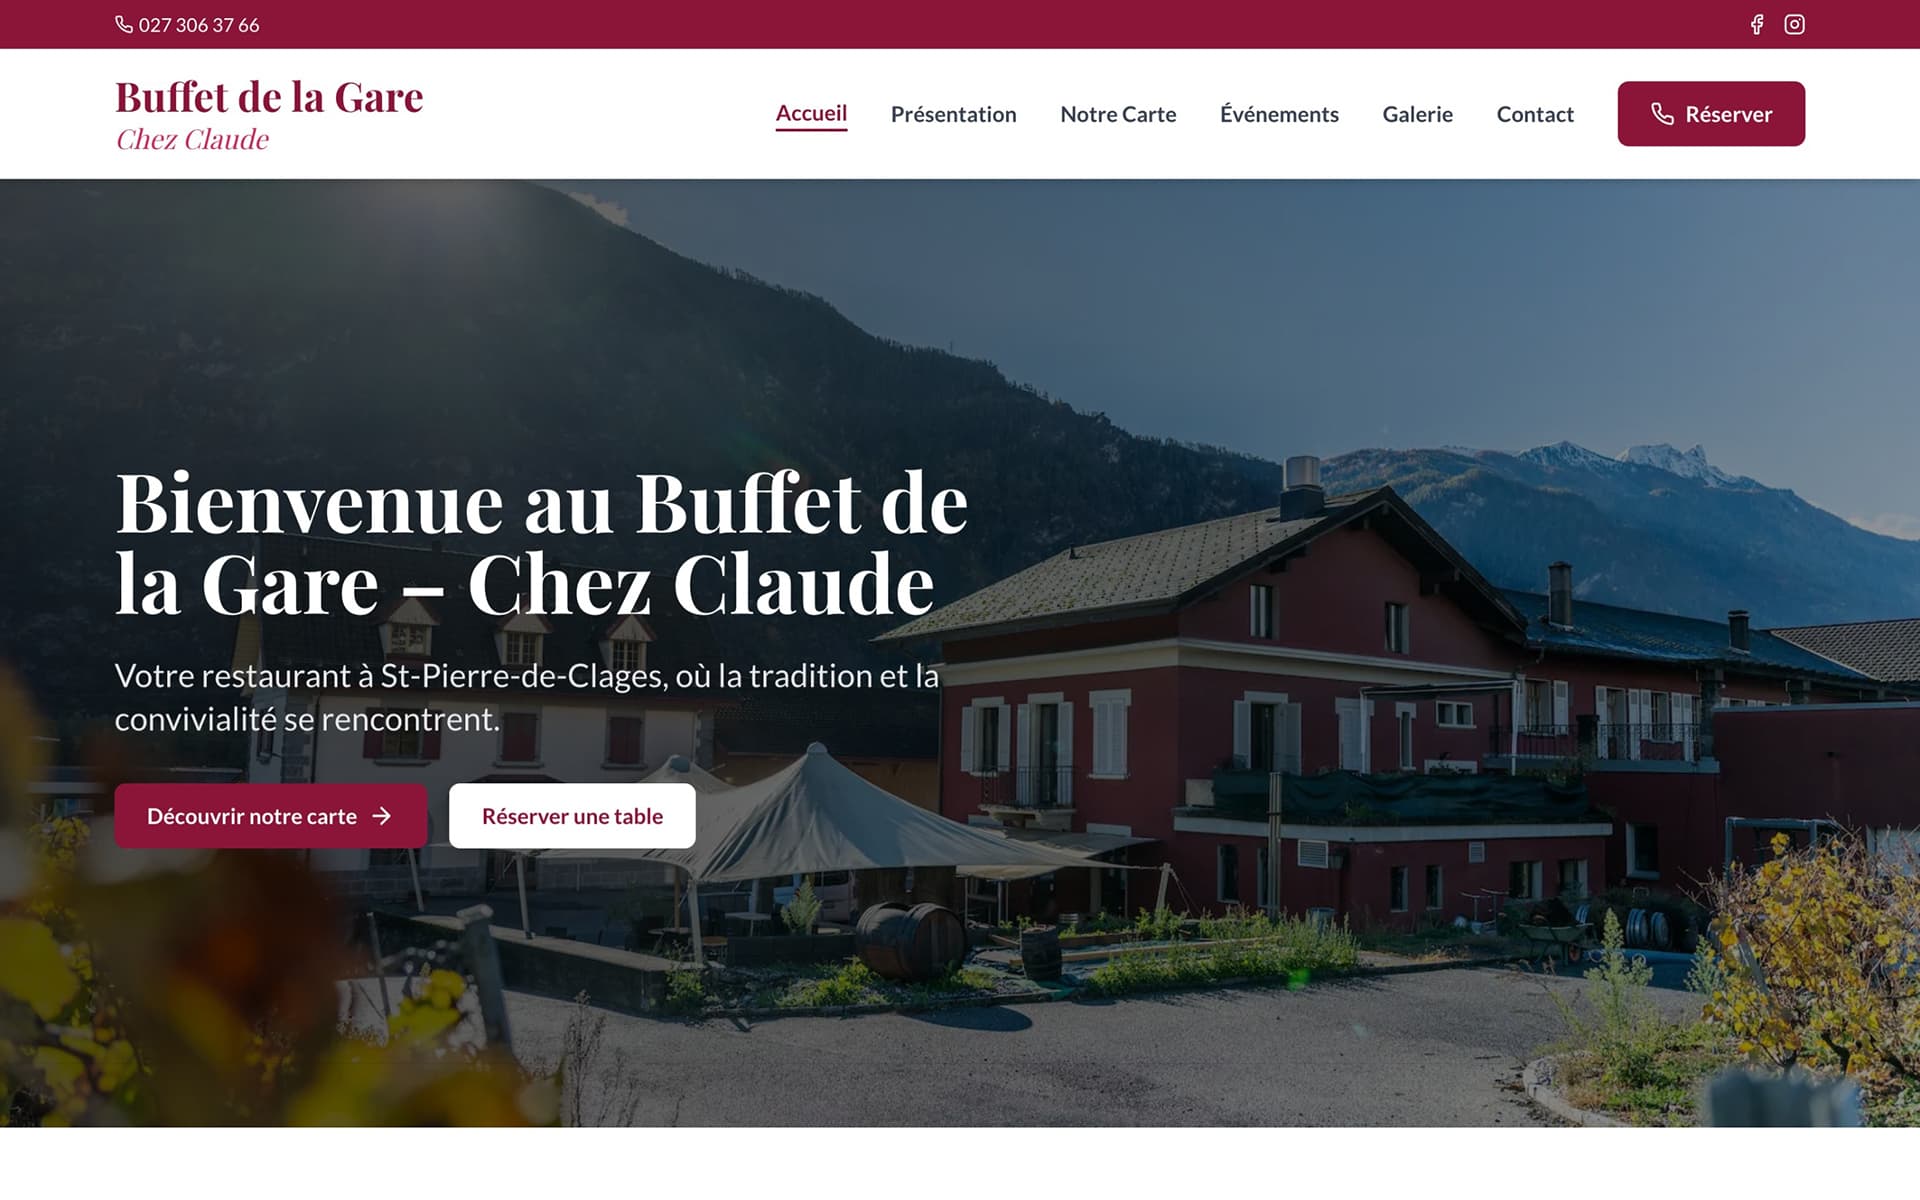
Task: Go to the Accueil menu item
Action: coord(811,113)
